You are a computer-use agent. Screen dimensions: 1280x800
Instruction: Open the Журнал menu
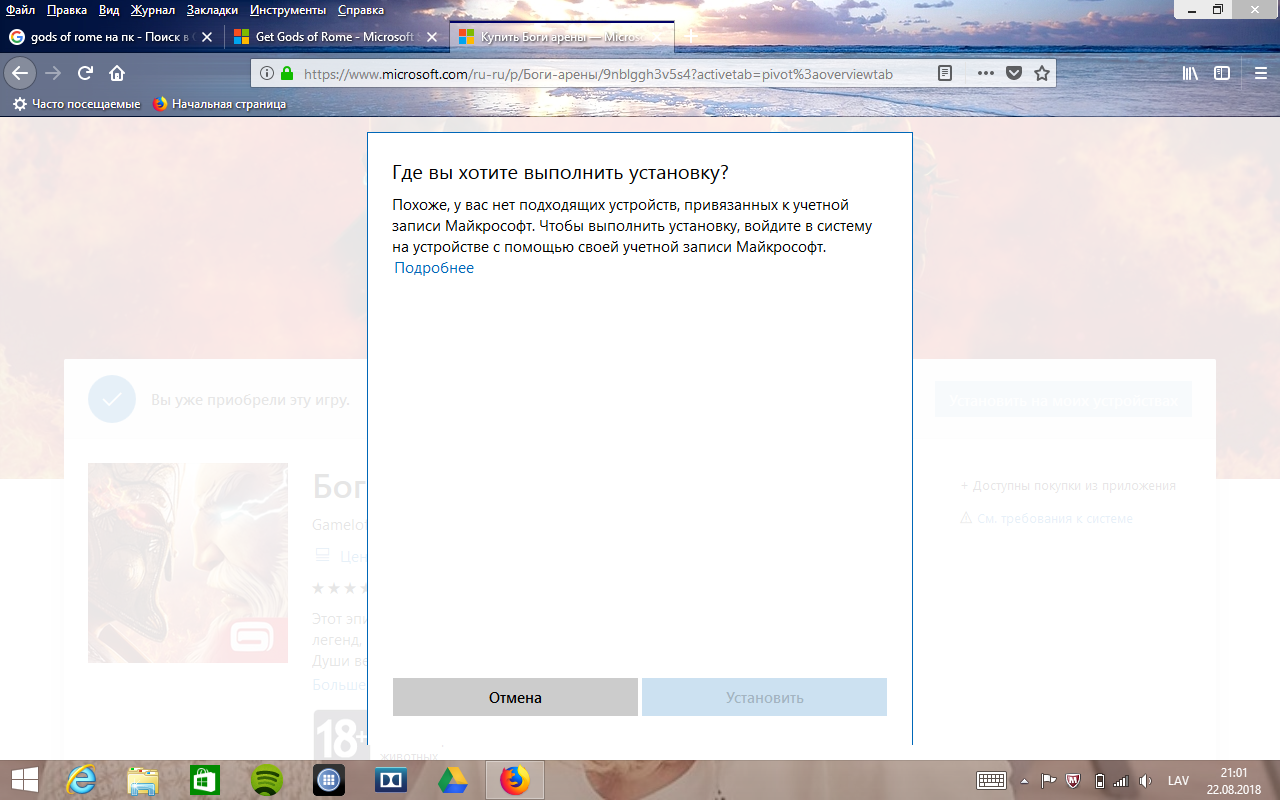[x=152, y=10]
